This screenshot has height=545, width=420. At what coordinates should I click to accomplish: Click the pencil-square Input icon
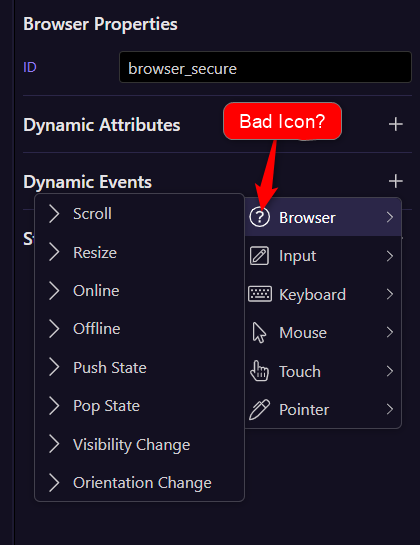(259, 256)
